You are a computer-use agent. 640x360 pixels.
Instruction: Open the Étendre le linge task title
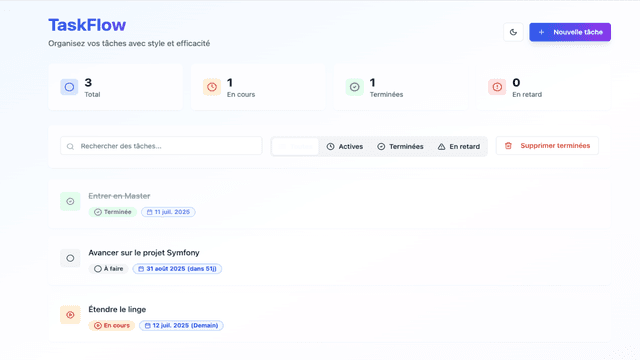click(117, 309)
